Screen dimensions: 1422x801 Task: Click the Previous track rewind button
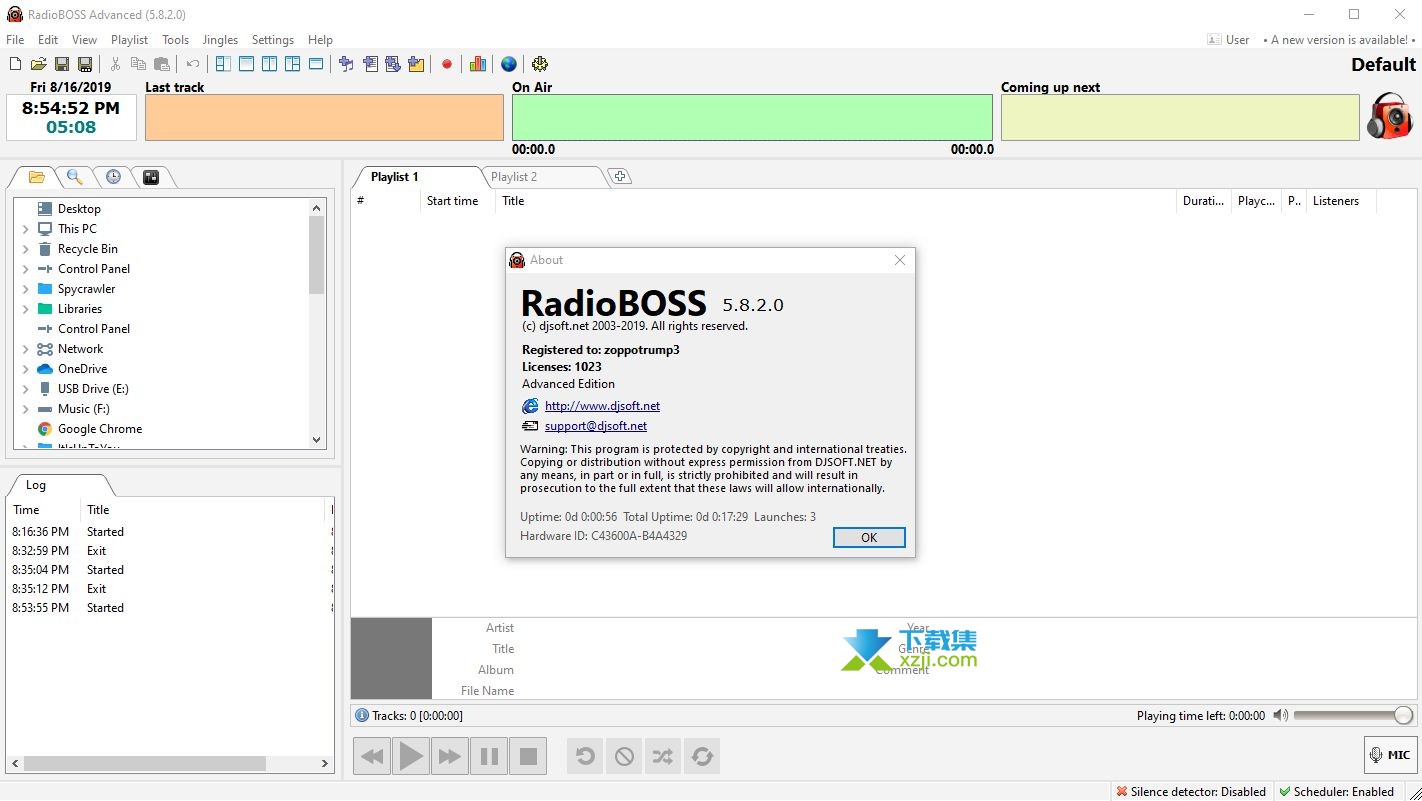pos(372,756)
